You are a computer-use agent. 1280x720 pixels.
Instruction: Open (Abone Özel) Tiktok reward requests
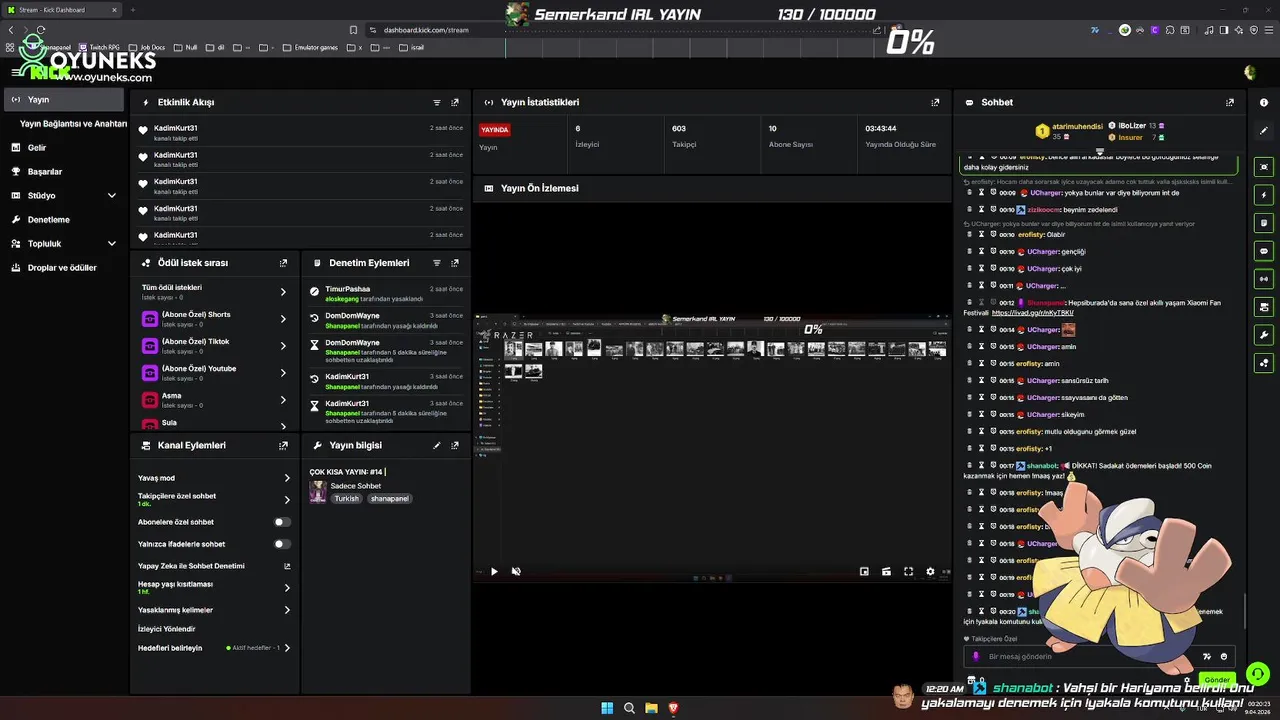(283, 346)
